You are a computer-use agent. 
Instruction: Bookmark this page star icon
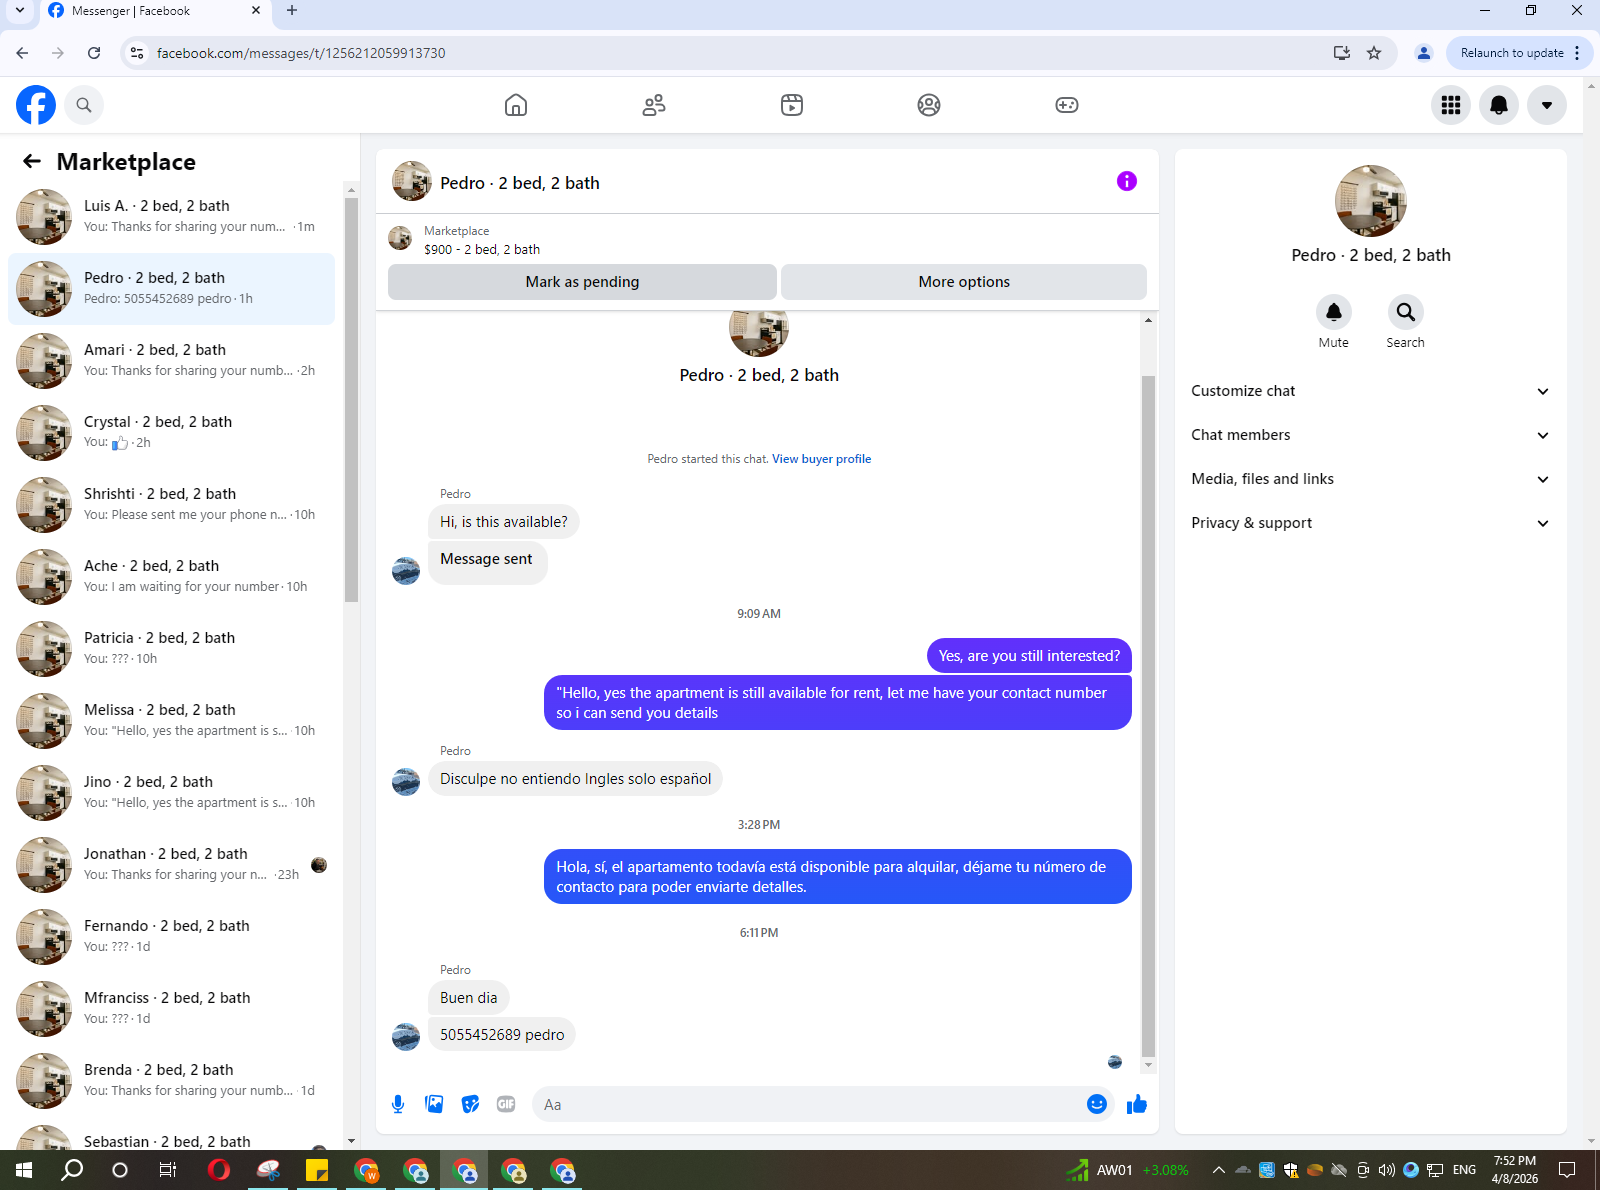[x=1374, y=53]
